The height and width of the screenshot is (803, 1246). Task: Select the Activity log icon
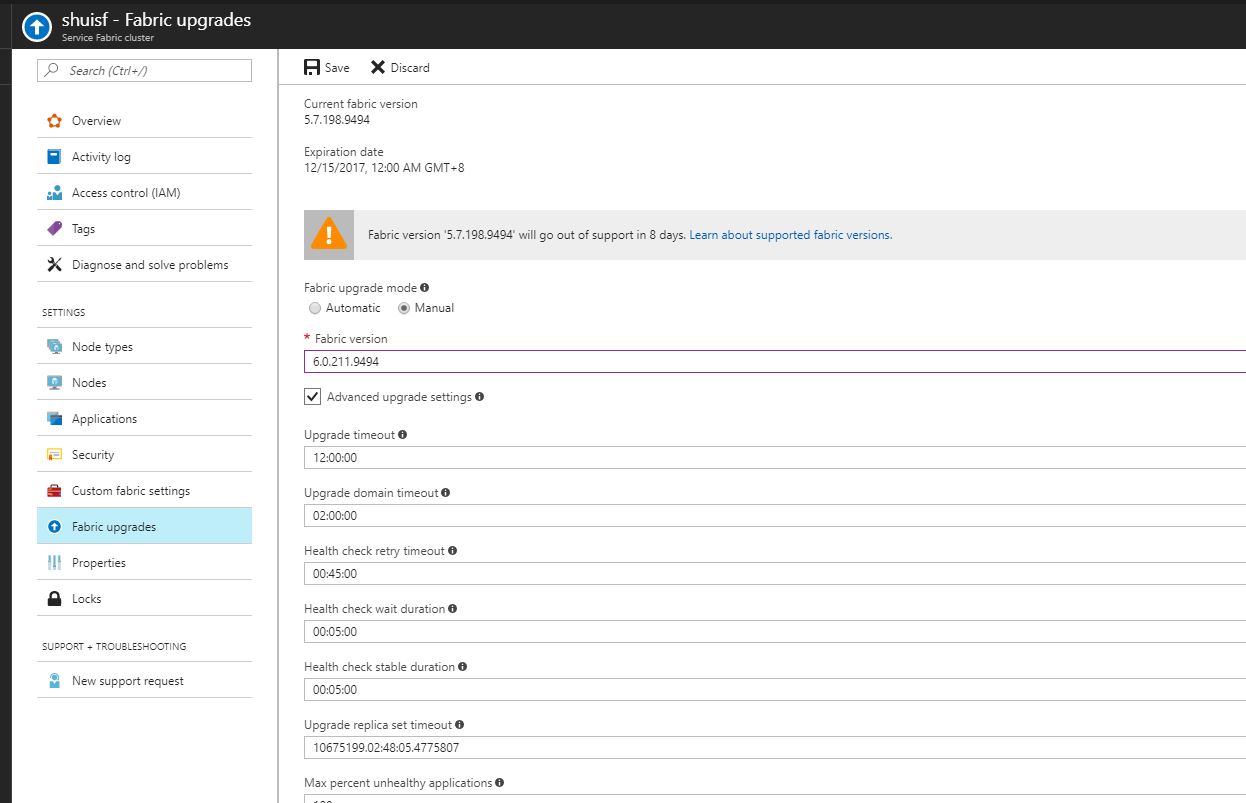(x=55, y=156)
